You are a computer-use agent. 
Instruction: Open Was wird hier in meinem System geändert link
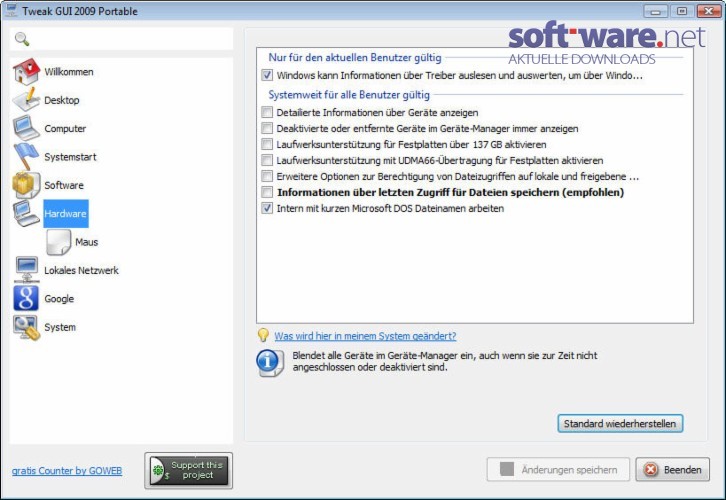coord(365,336)
